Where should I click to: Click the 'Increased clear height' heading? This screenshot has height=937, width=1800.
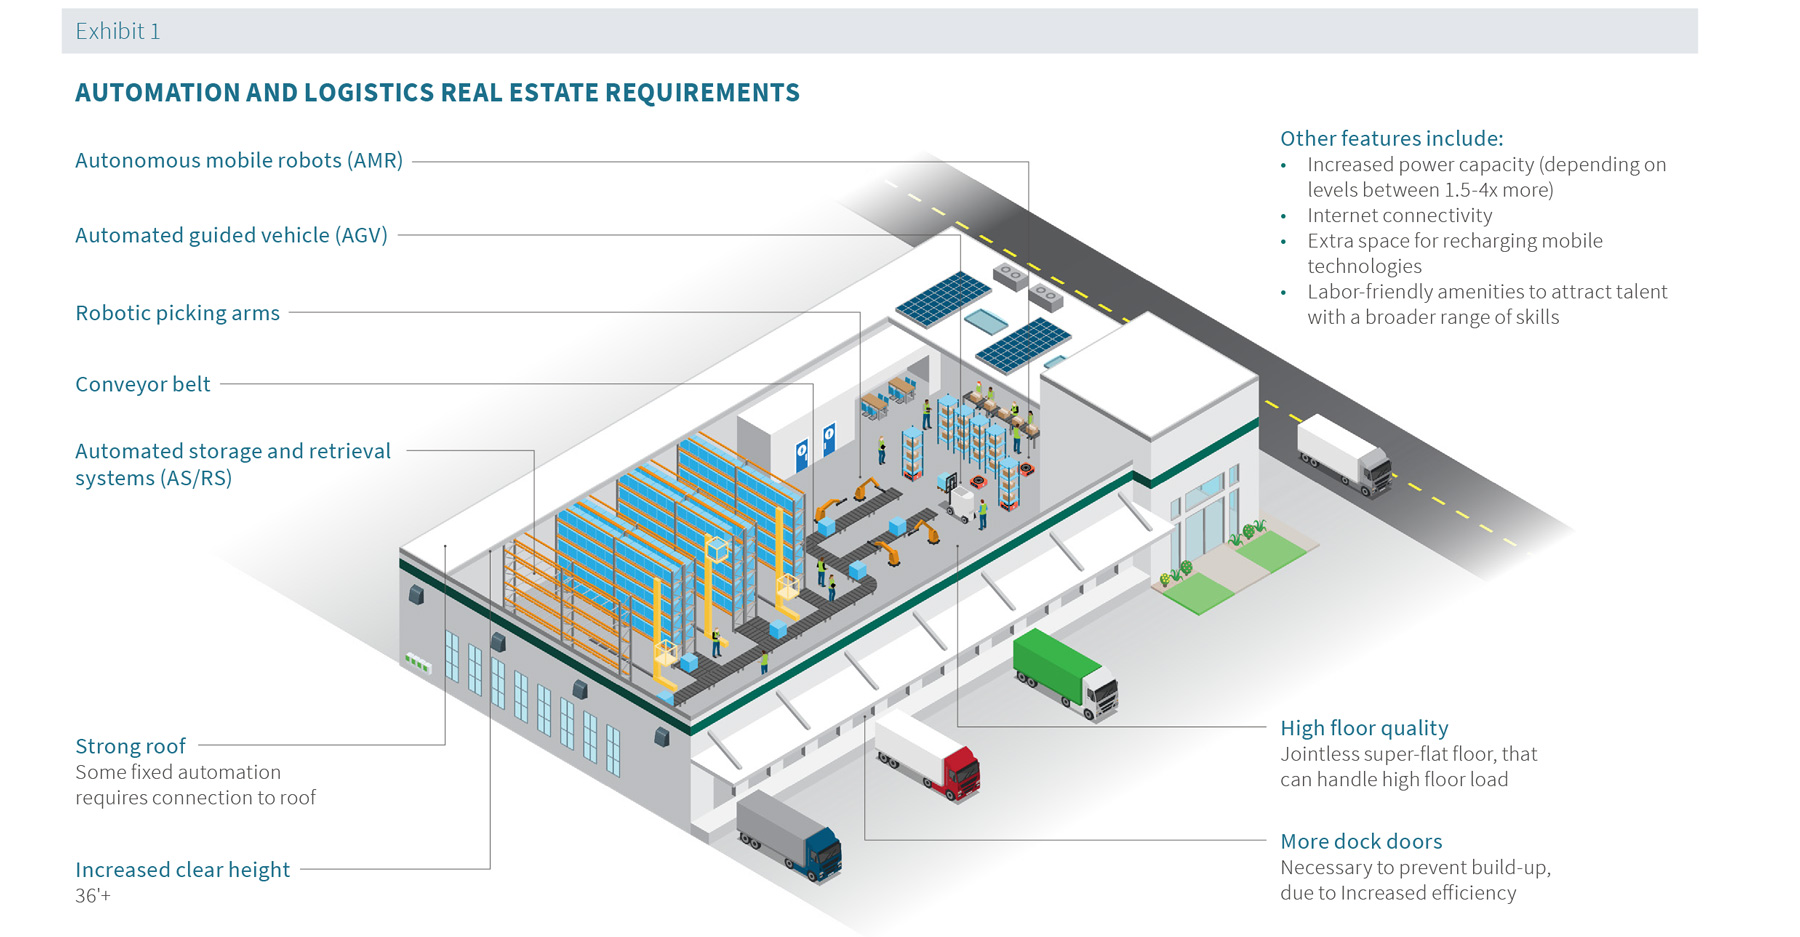(183, 870)
